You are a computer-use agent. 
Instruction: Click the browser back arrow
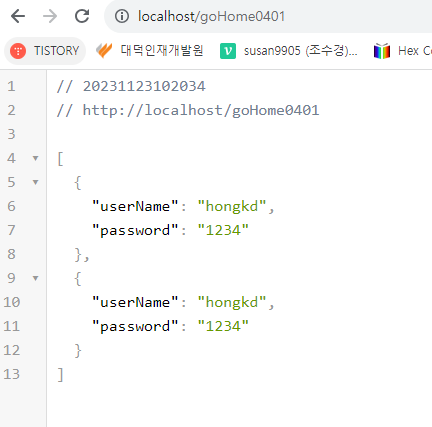coord(18,16)
